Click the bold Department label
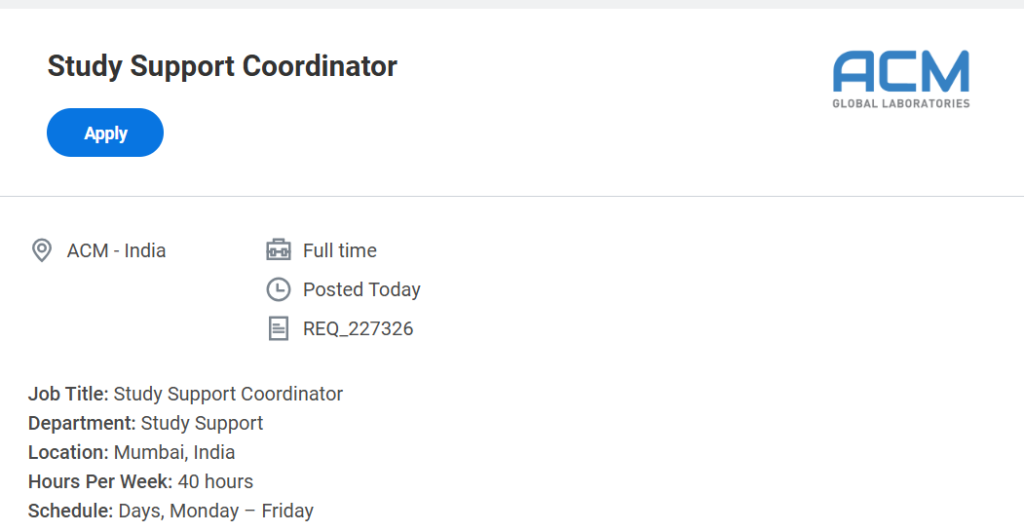The height and width of the screenshot is (532, 1024). click(x=82, y=423)
